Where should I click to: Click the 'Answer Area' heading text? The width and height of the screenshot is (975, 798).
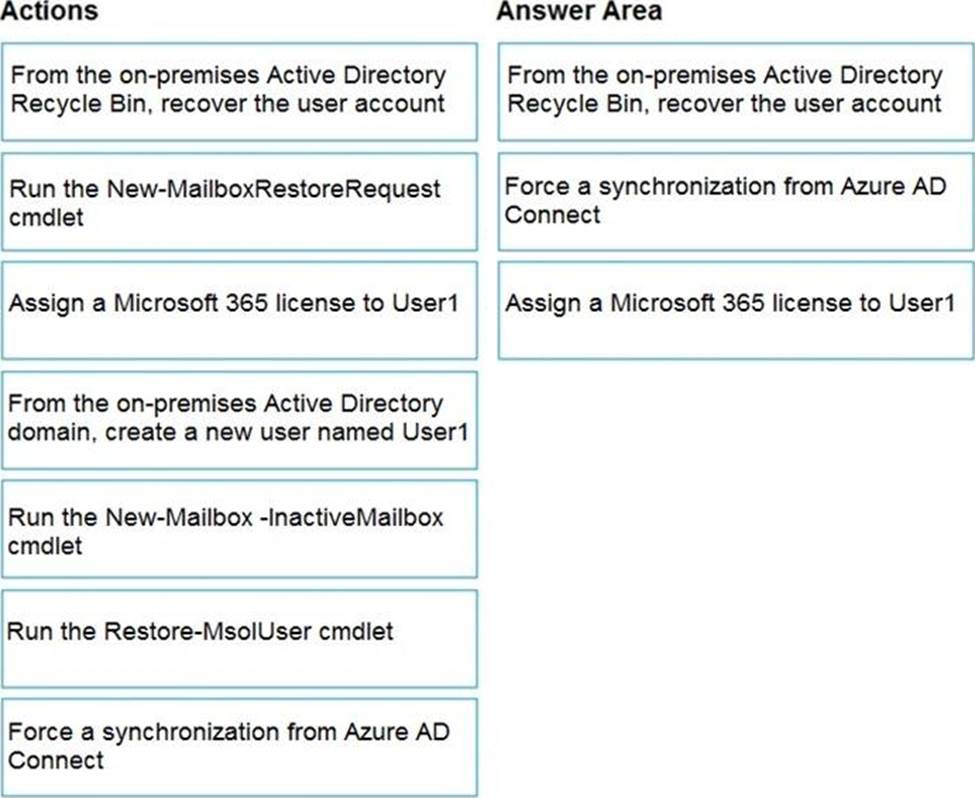[x=579, y=11]
